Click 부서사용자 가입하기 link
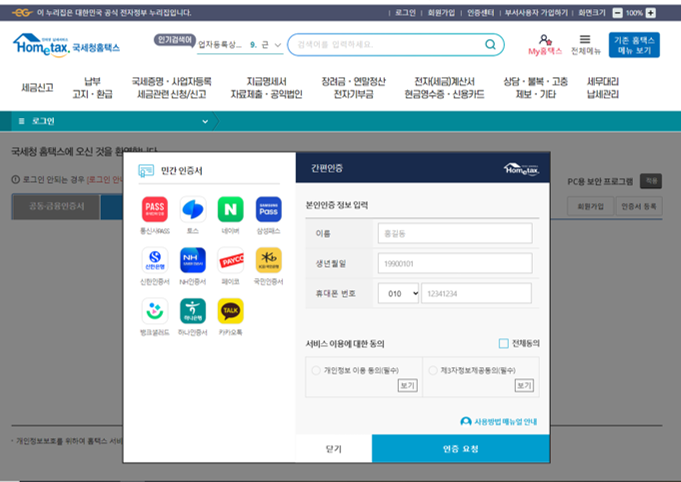Viewport: 681px width, 482px height. 536,13
